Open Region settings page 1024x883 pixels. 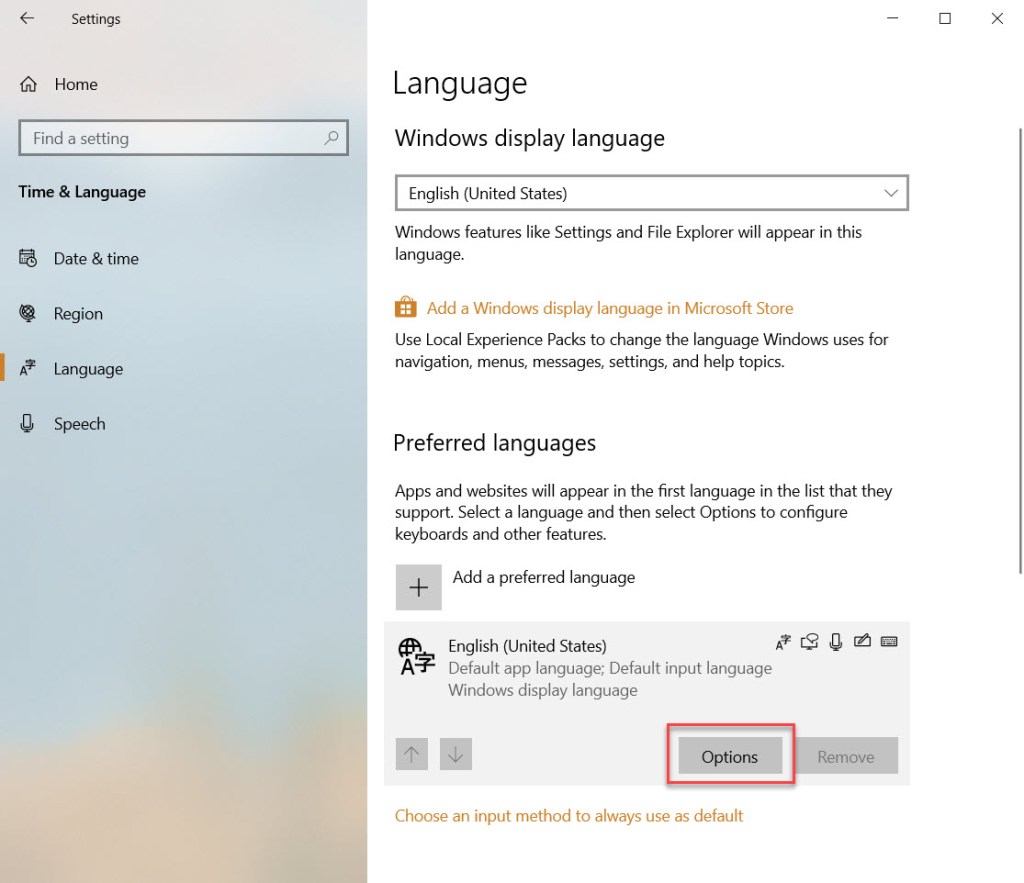(77, 313)
